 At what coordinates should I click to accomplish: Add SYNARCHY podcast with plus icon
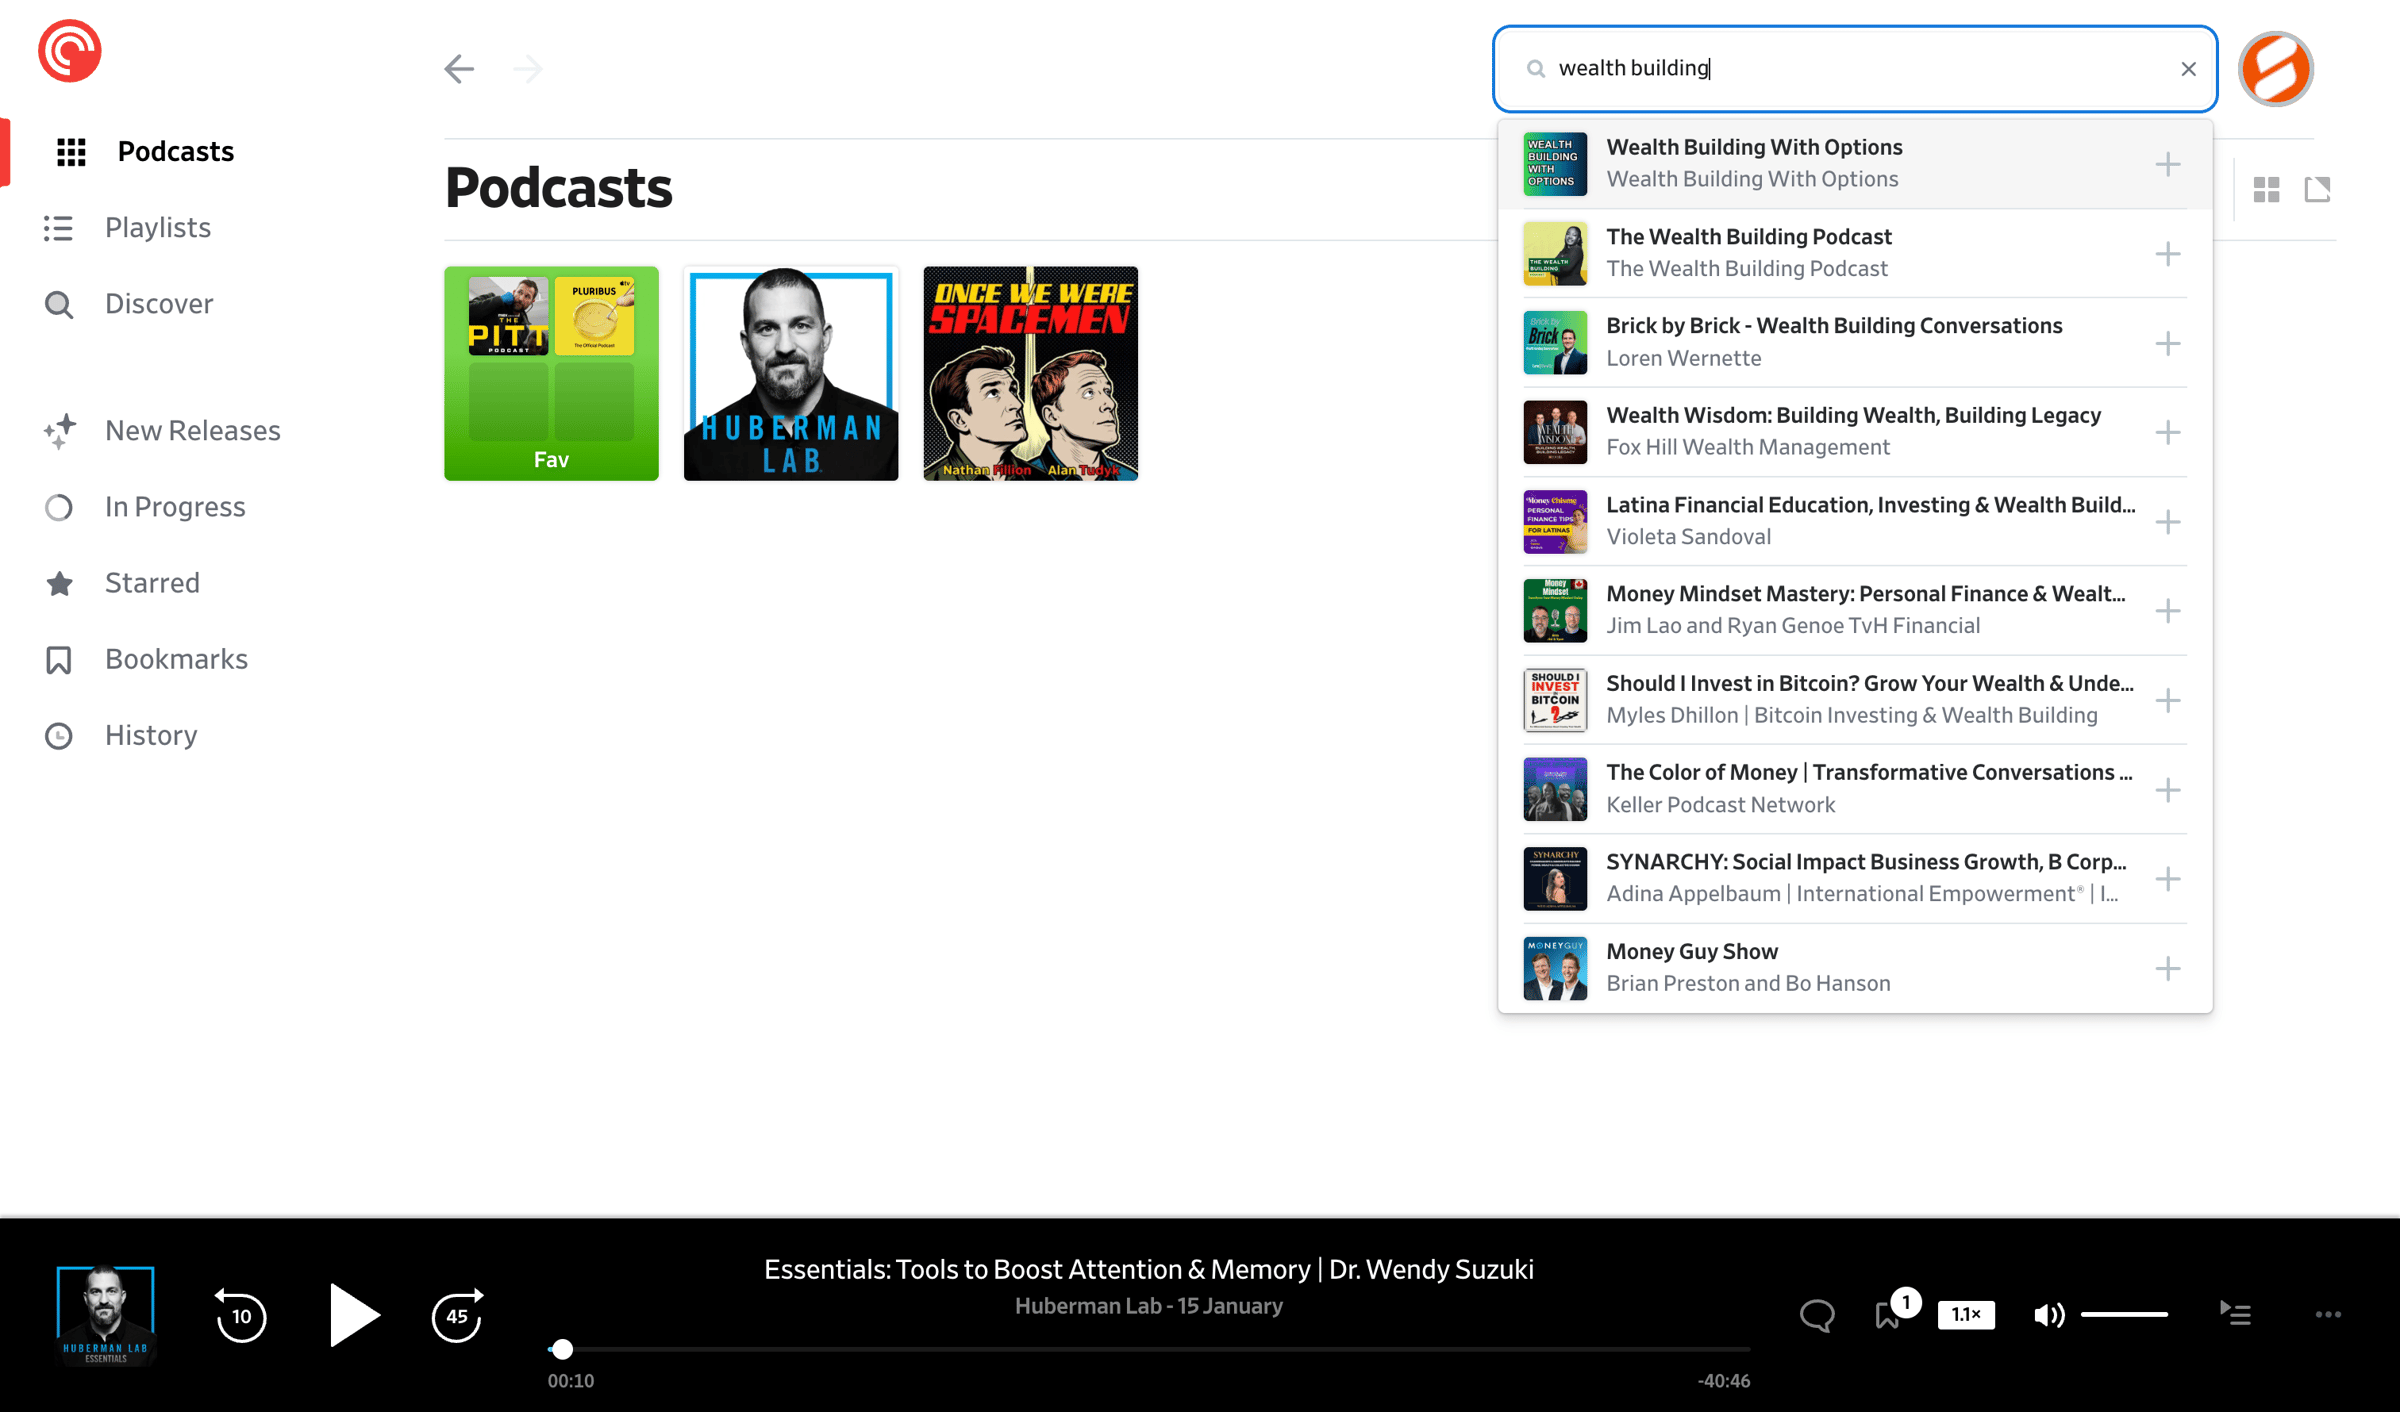2167,879
